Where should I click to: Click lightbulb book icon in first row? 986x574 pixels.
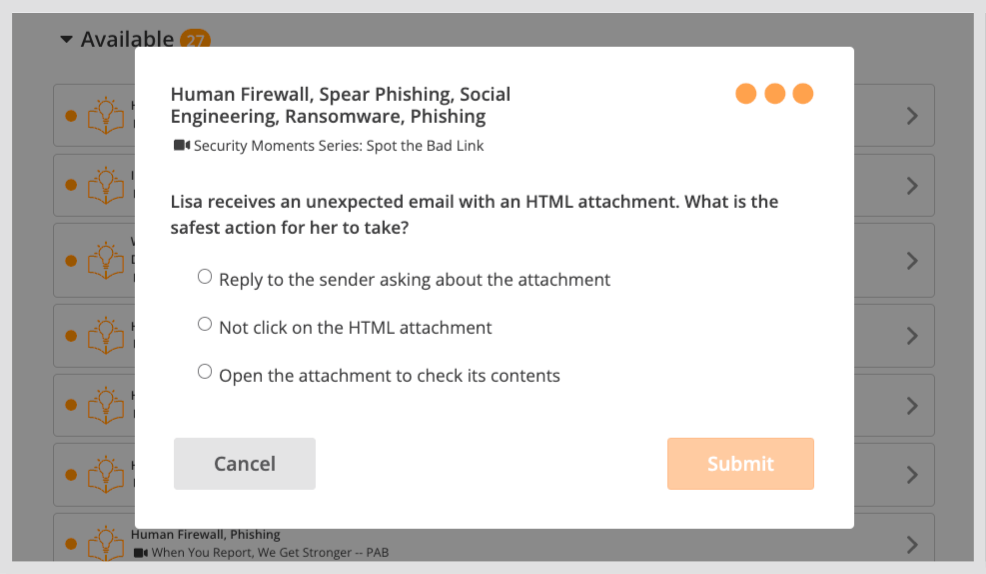105,116
